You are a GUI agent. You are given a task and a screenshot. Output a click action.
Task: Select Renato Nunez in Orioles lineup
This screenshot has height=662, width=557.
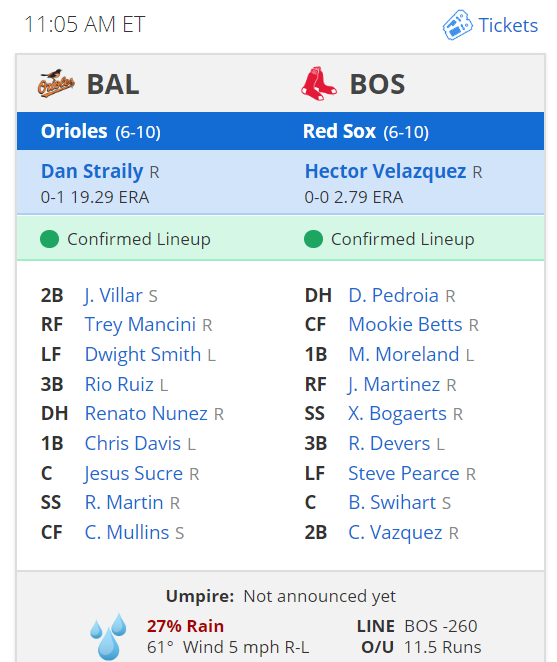click(x=146, y=413)
